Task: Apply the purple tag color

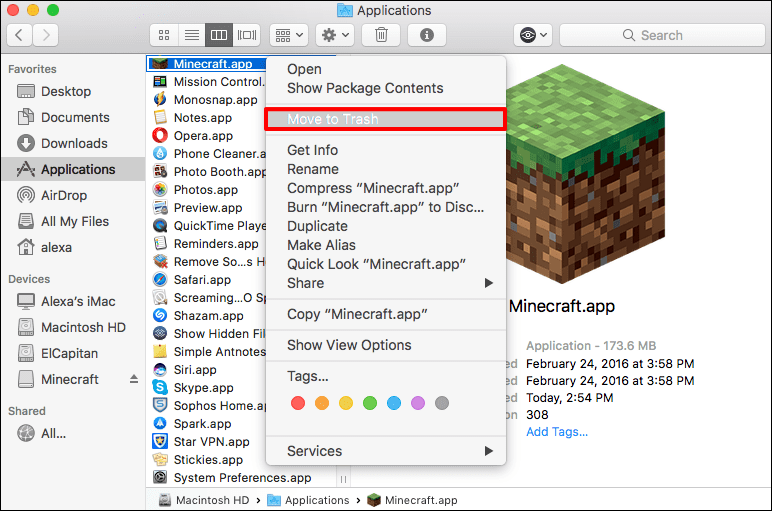Action: tap(418, 403)
